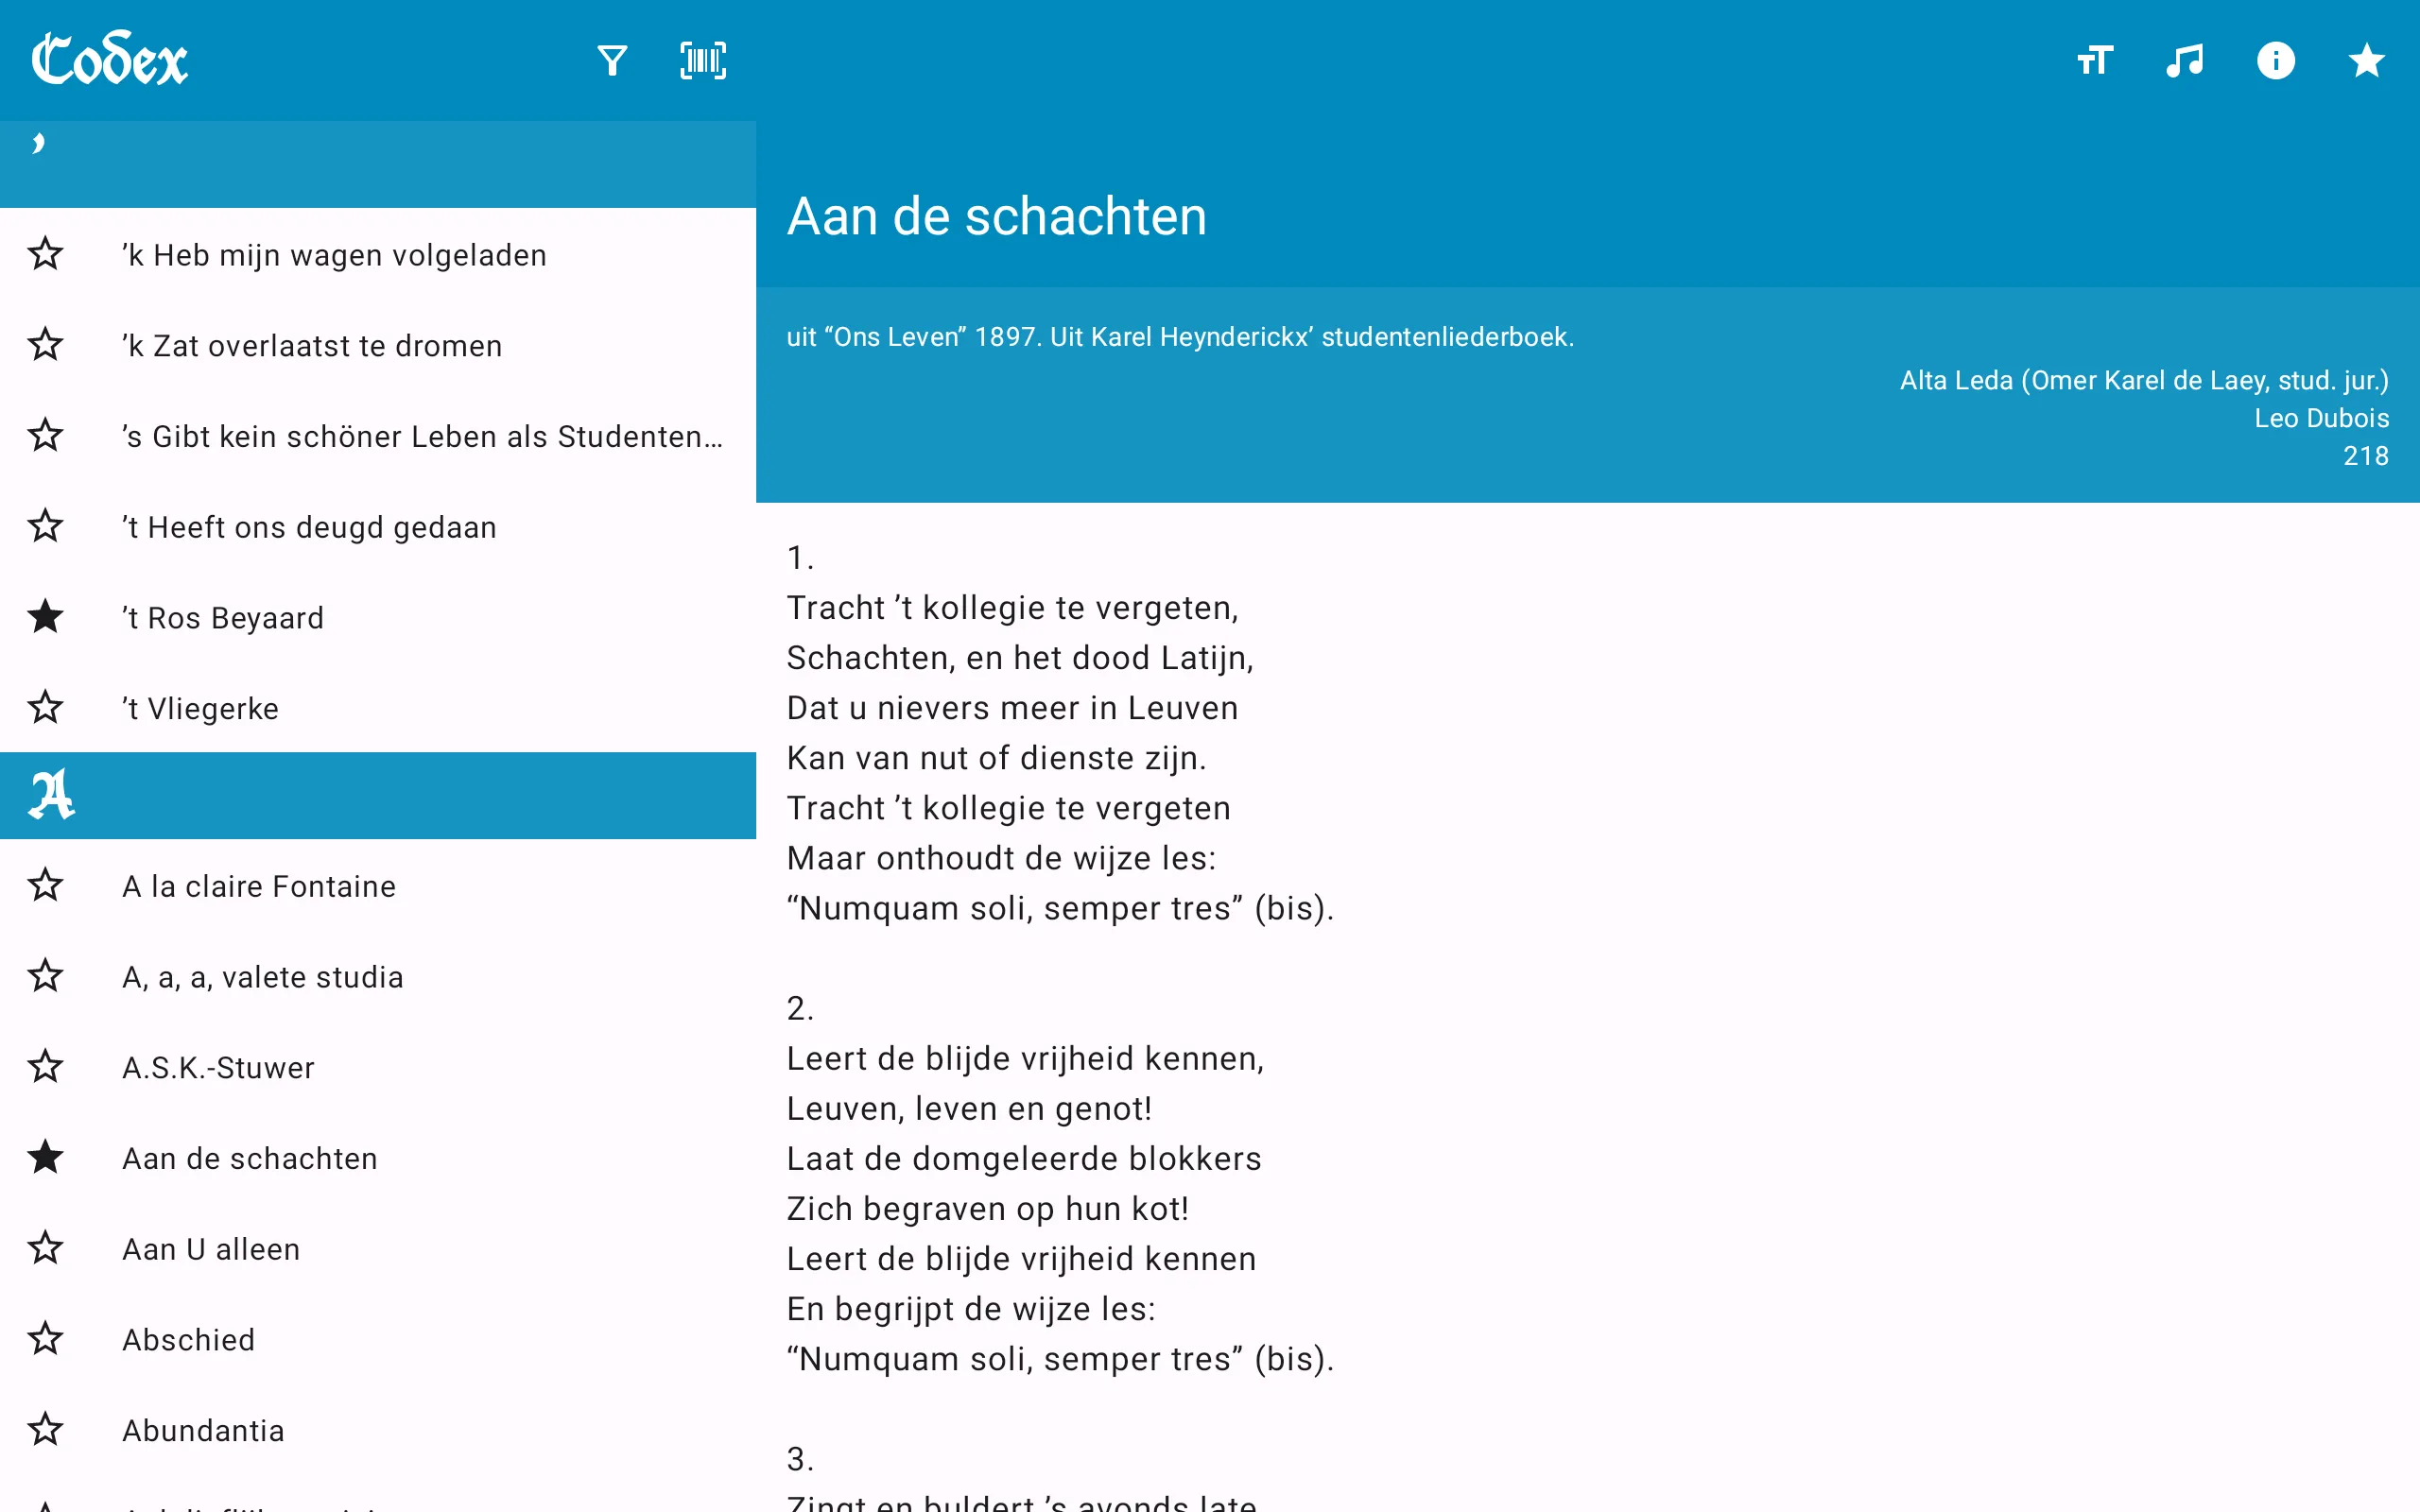Select 't Ros Beyaard in the list
The width and height of the screenshot is (2420, 1512).
(223, 618)
